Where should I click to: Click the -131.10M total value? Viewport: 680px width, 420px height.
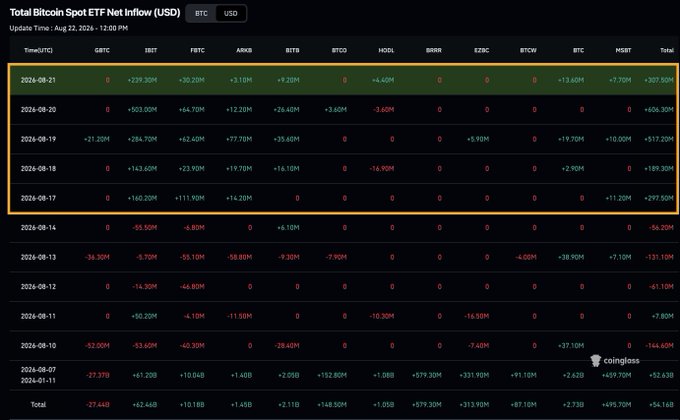coord(660,257)
